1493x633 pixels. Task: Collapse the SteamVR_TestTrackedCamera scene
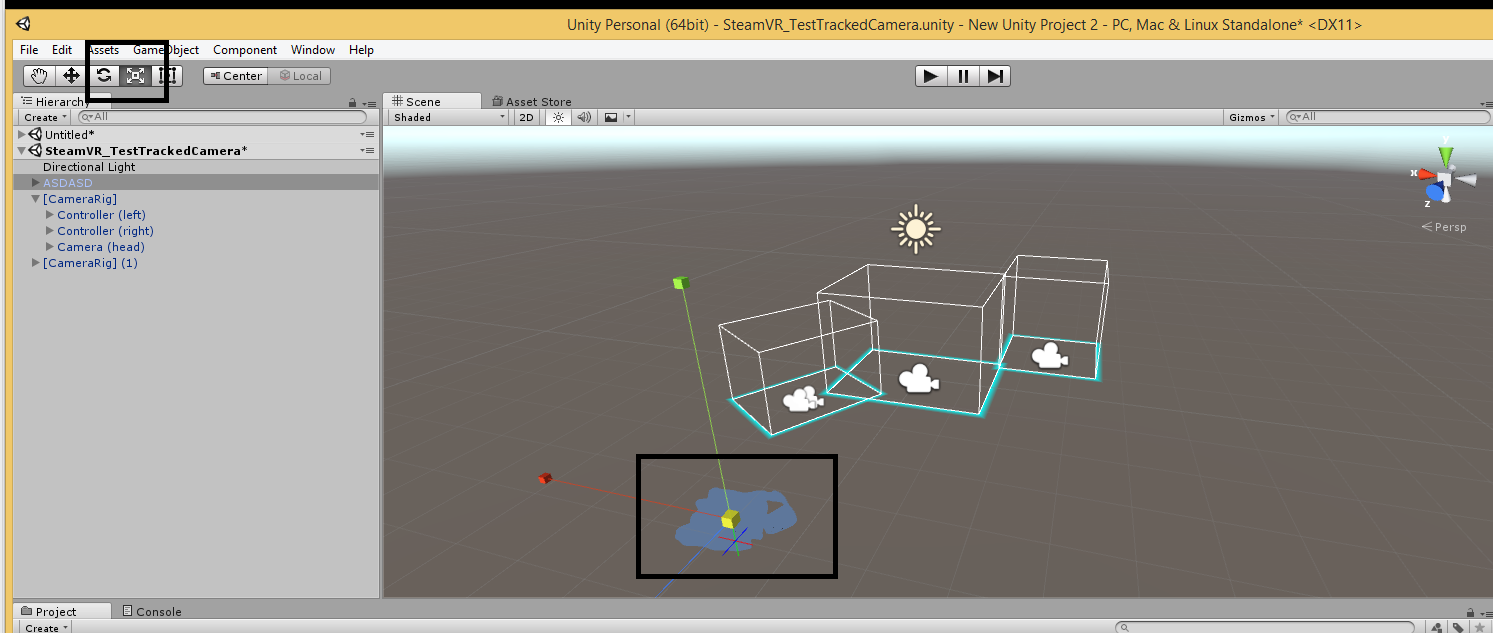(23, 151)
